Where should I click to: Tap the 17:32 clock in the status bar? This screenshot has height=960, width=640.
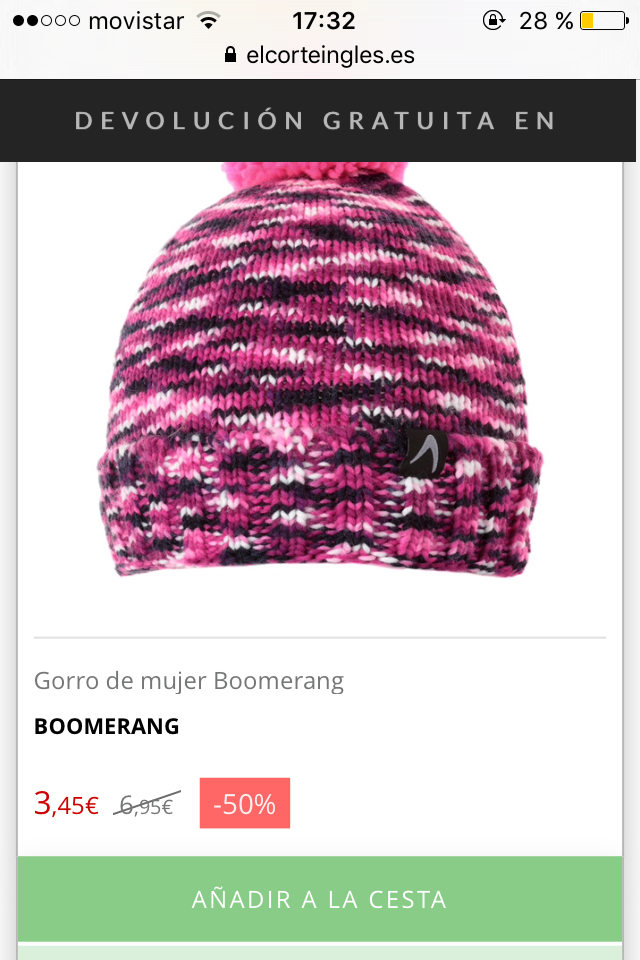coord(323,21)
